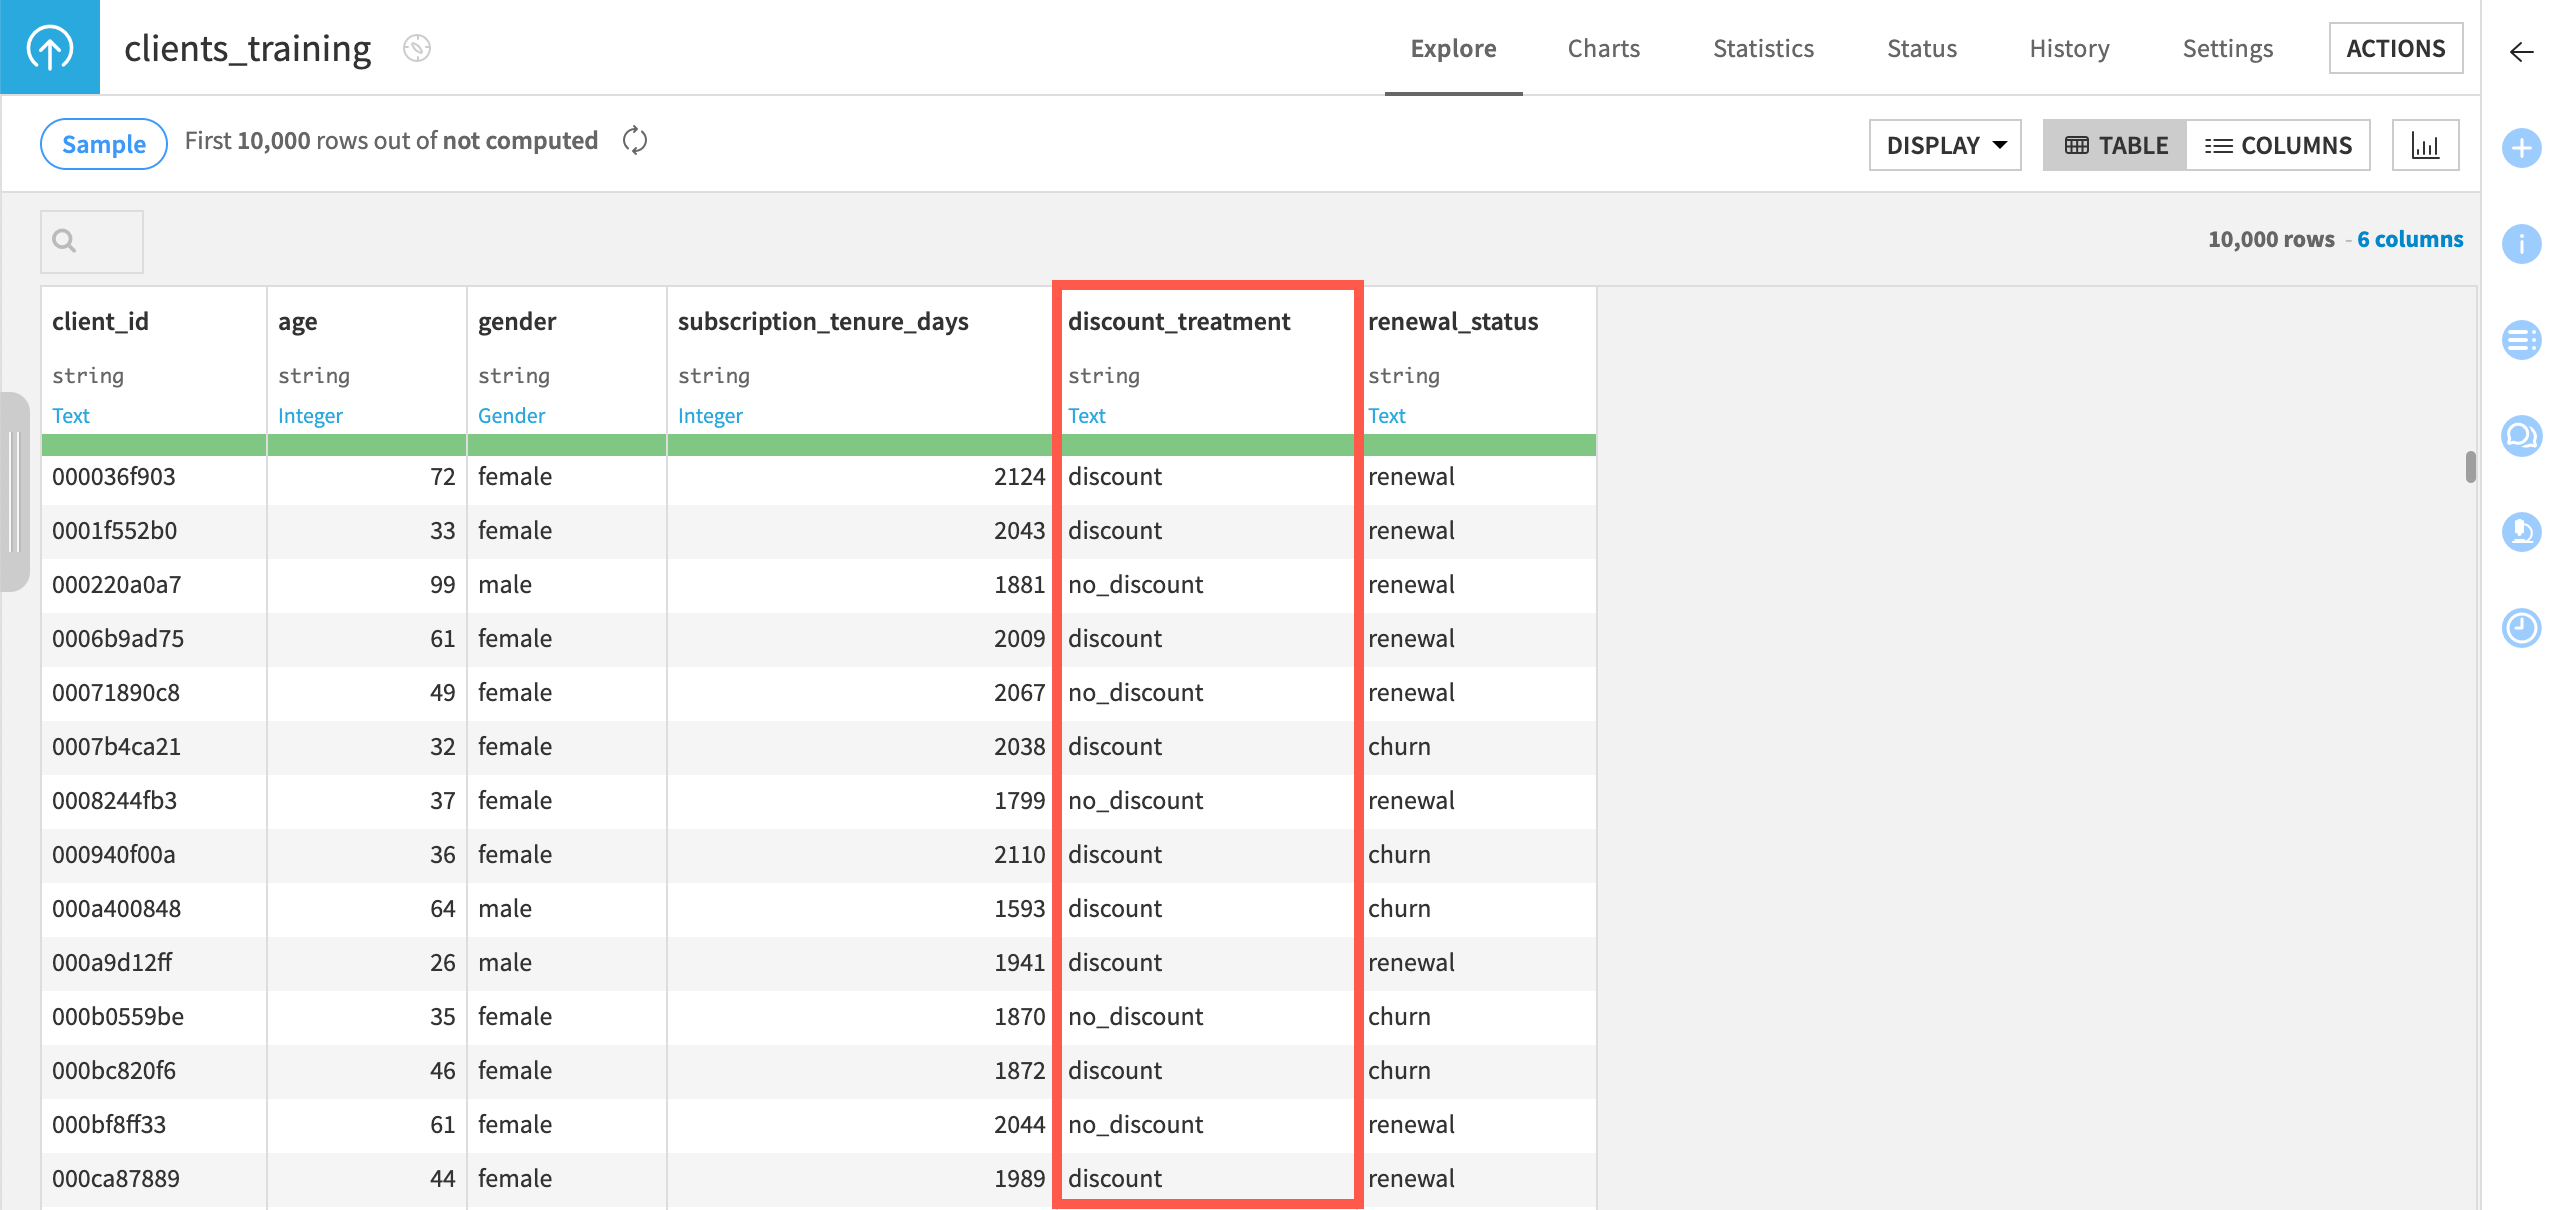Screen dimensions: 2560x1210
Task: Open the Text meaning under discount_treatment
Action: [1086, 415]
